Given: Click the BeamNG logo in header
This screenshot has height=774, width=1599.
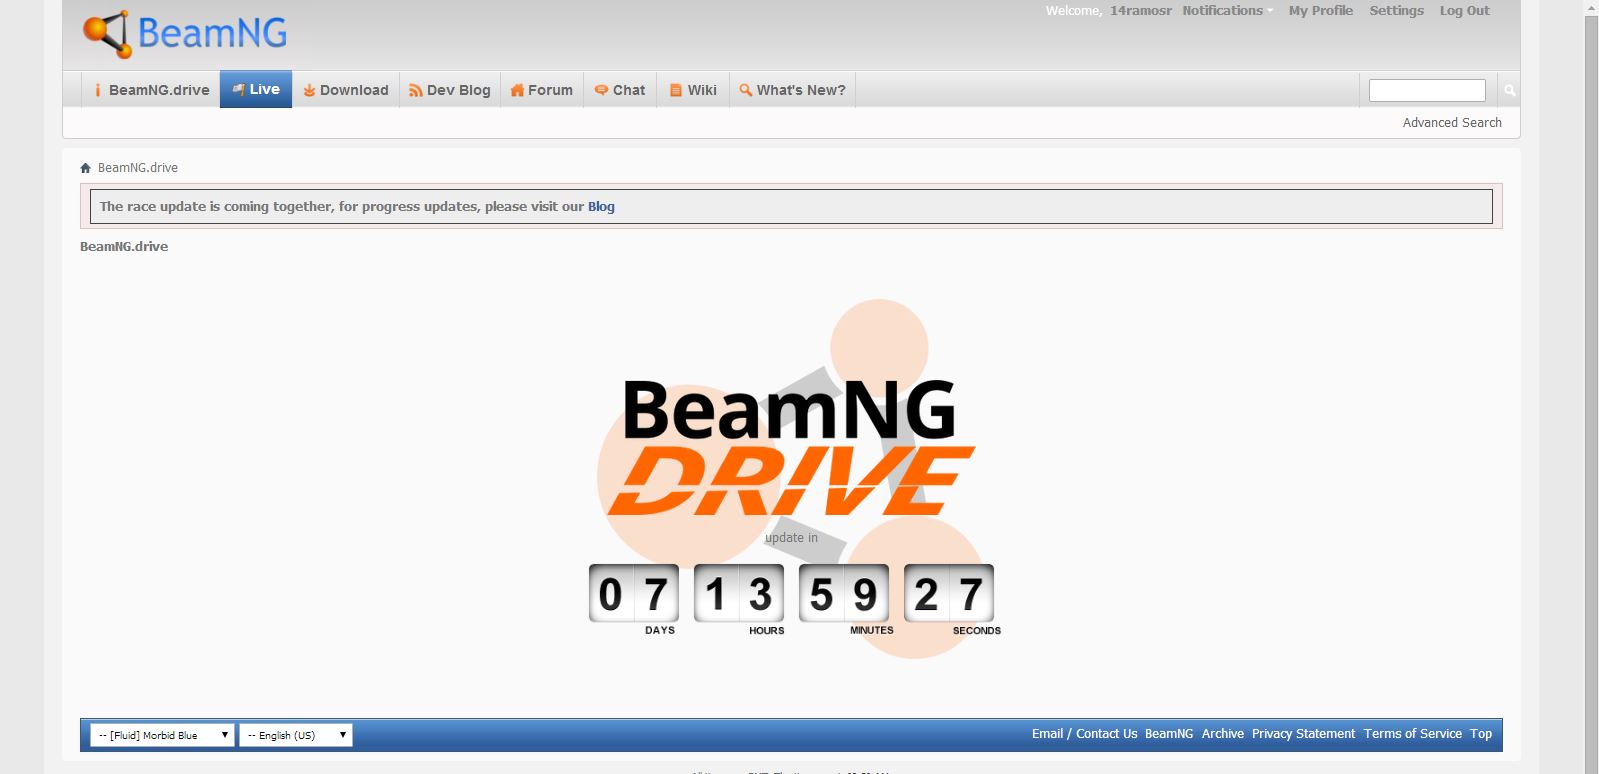Looking at the screenshot, I should coord(185,34).
